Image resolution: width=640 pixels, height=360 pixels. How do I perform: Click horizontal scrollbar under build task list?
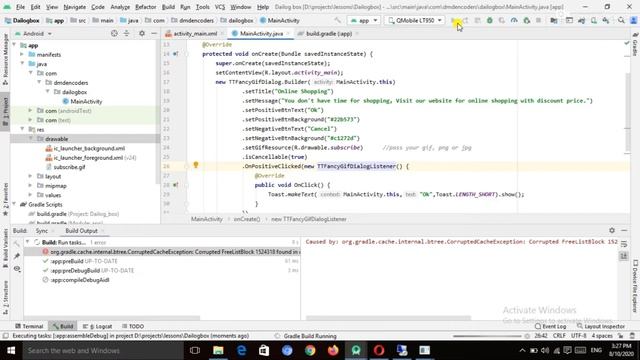(112, 318)
